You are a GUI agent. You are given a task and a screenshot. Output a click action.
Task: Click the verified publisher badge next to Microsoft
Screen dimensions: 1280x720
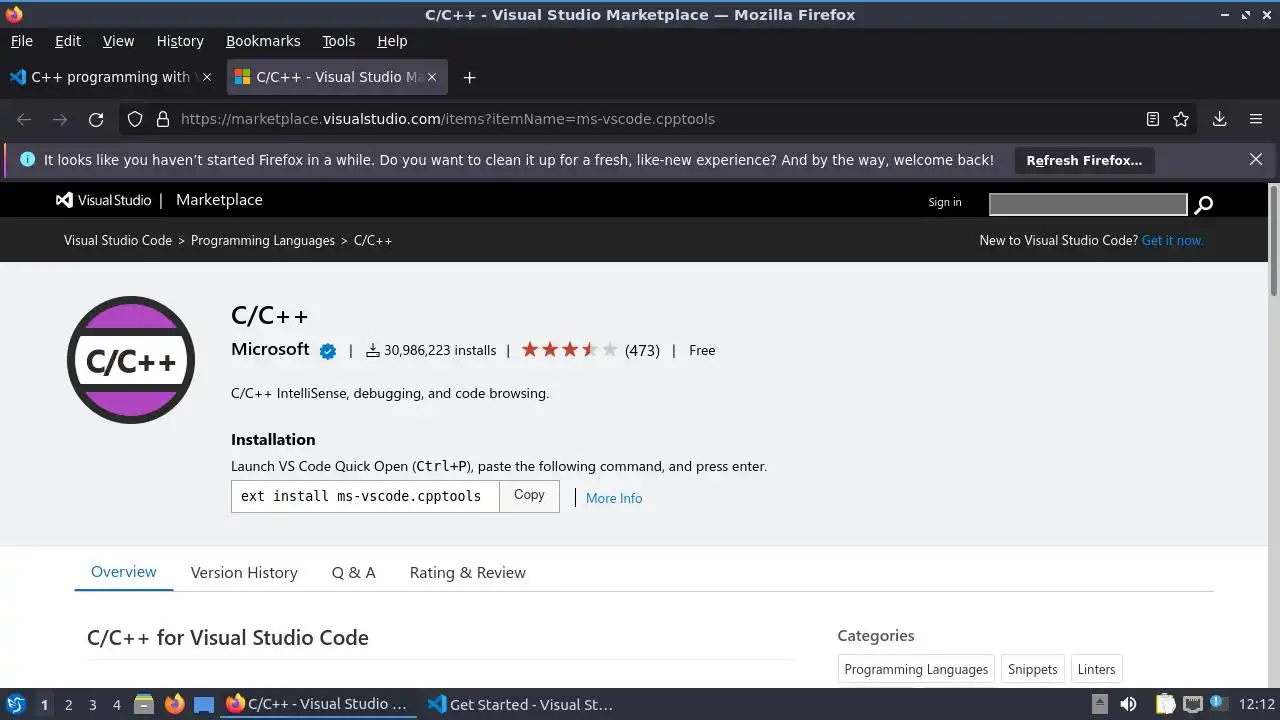coord(327,351)
